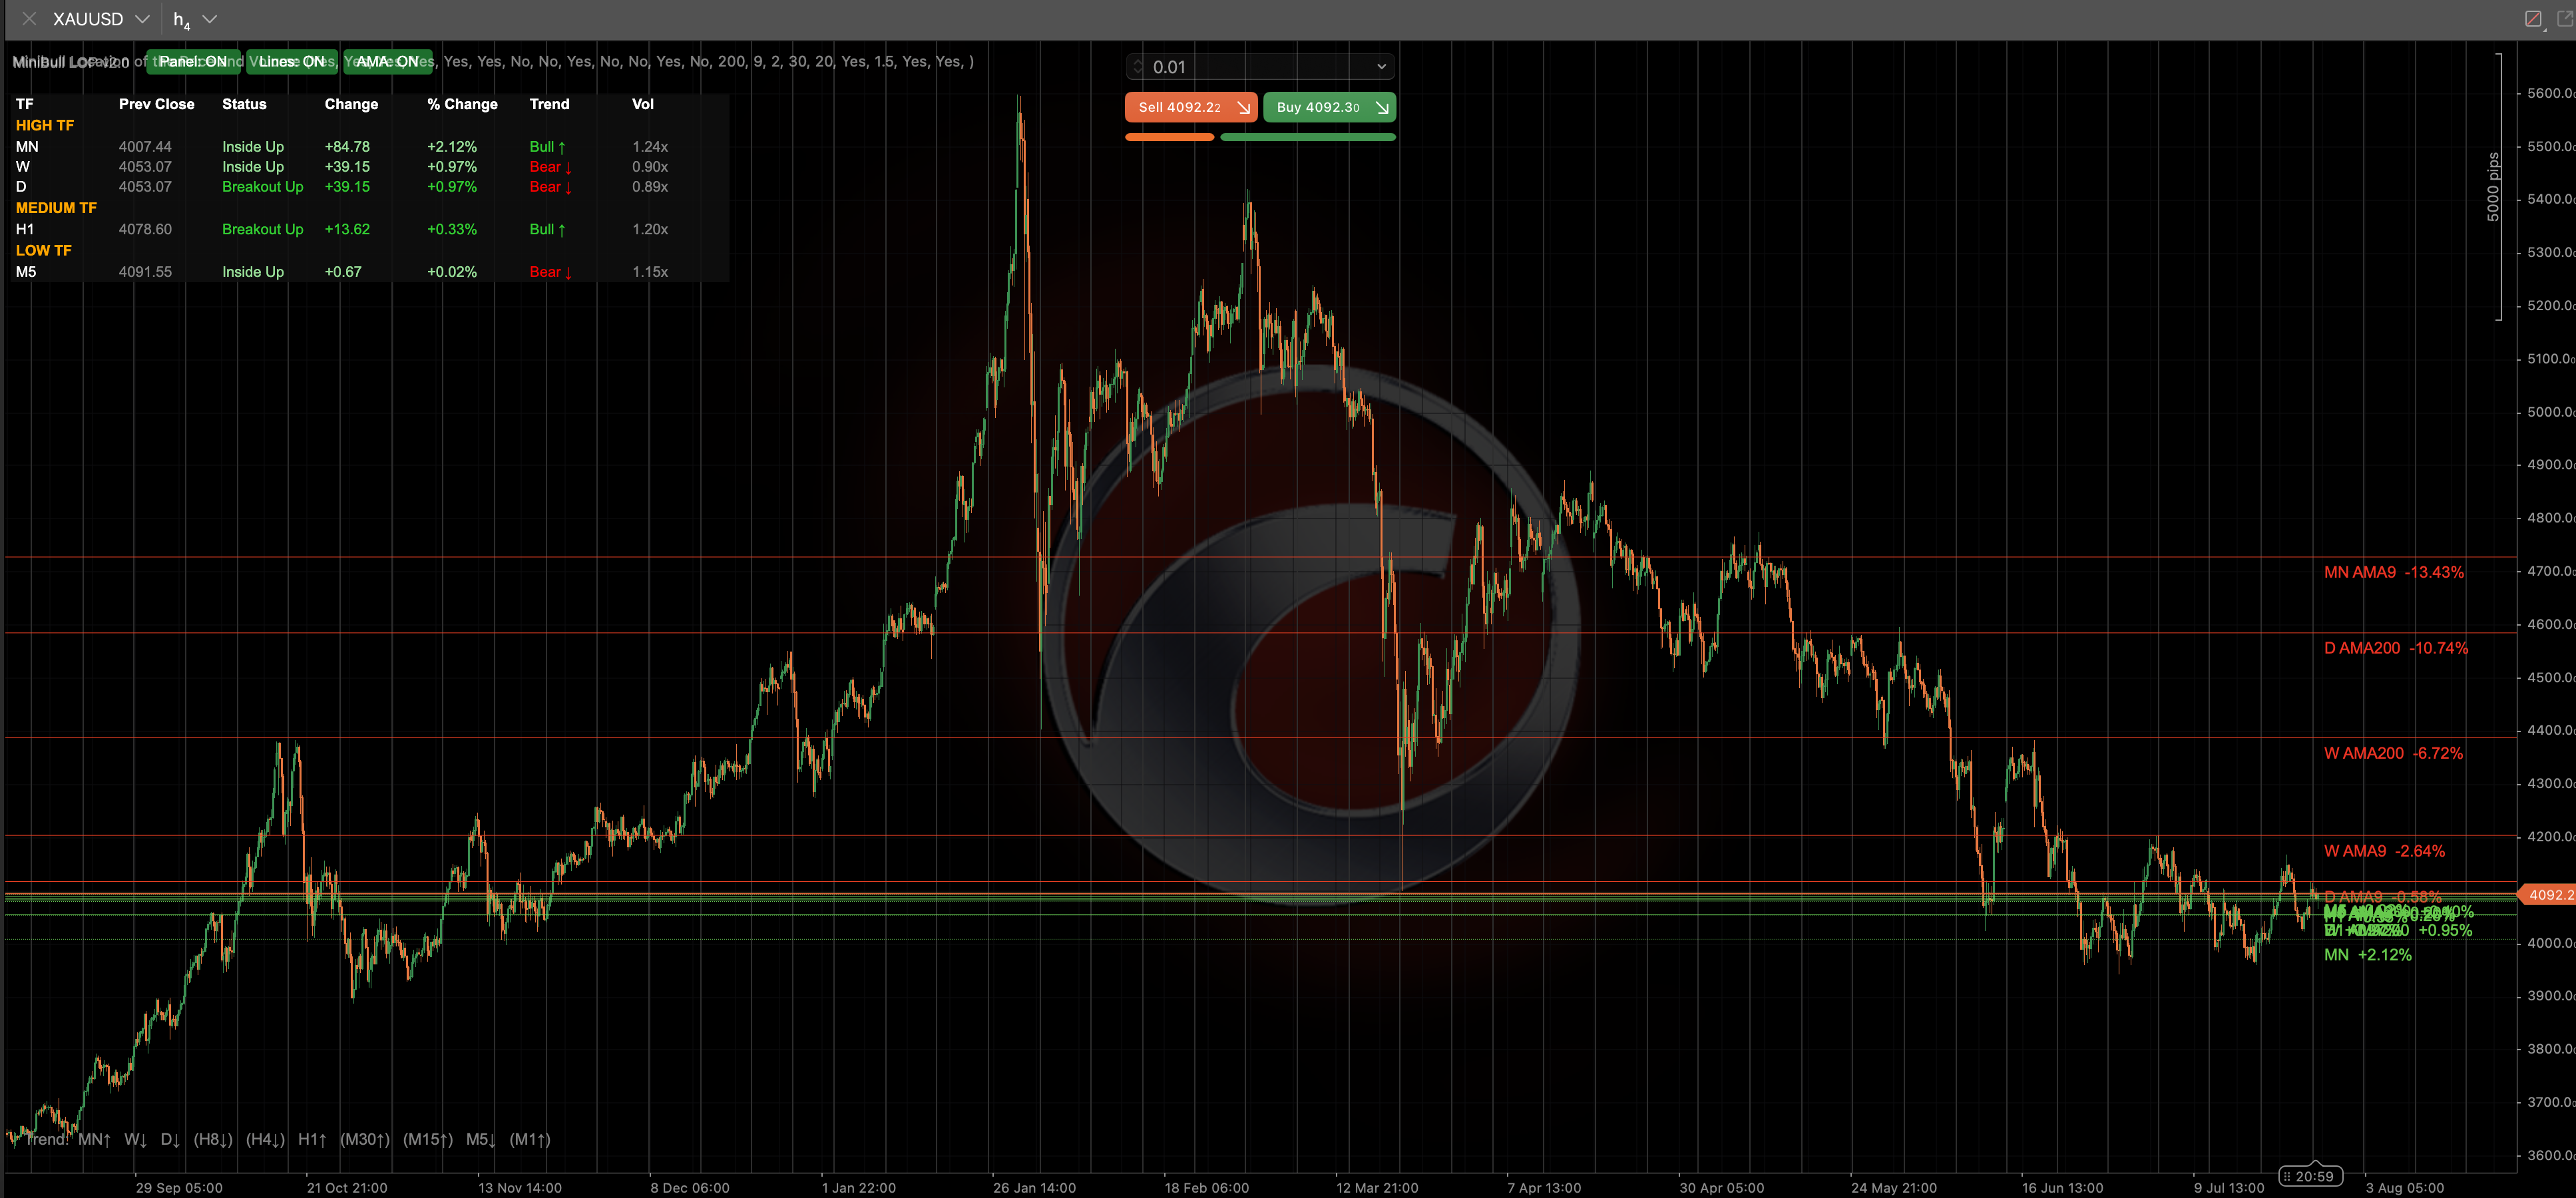Click the Prev Close column header
This screenshot has height=1198, width=2576.
pos(157,104)
